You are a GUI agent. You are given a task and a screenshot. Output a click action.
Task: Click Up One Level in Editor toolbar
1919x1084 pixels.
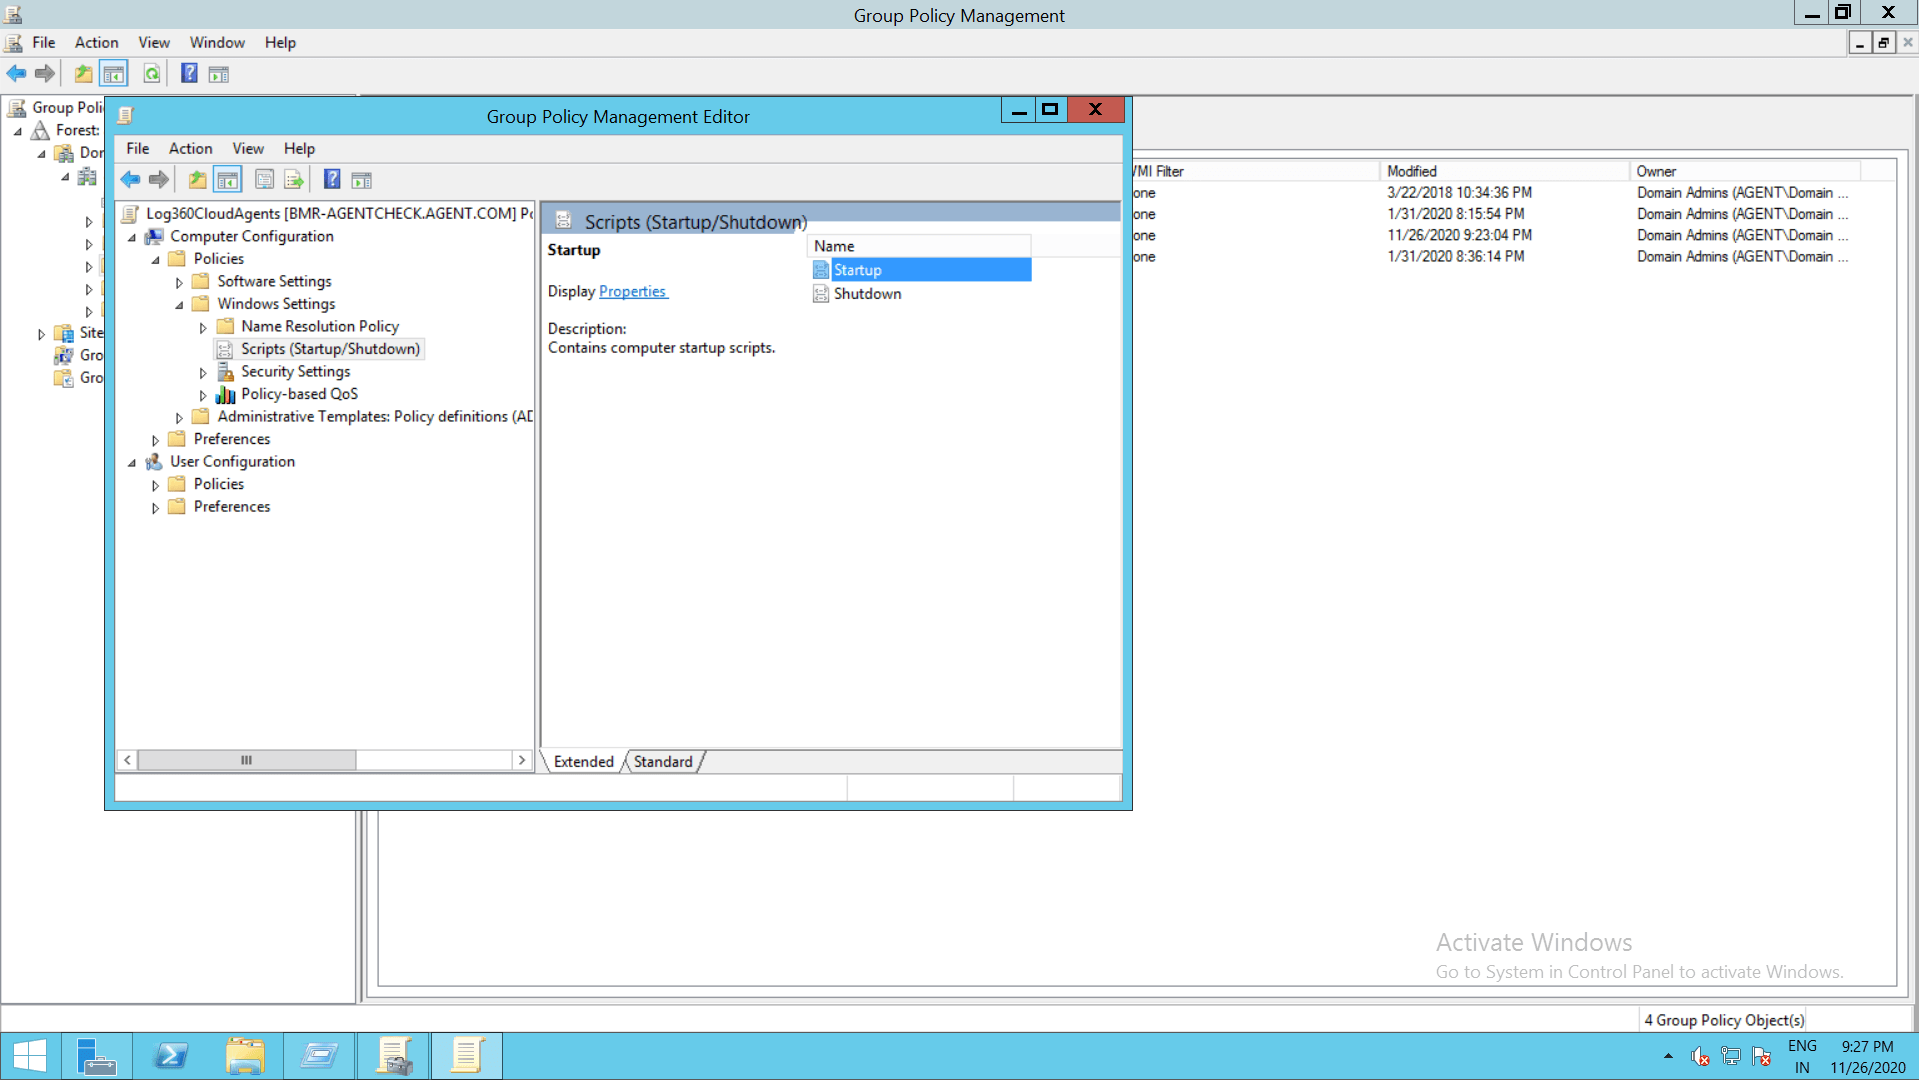198,180
